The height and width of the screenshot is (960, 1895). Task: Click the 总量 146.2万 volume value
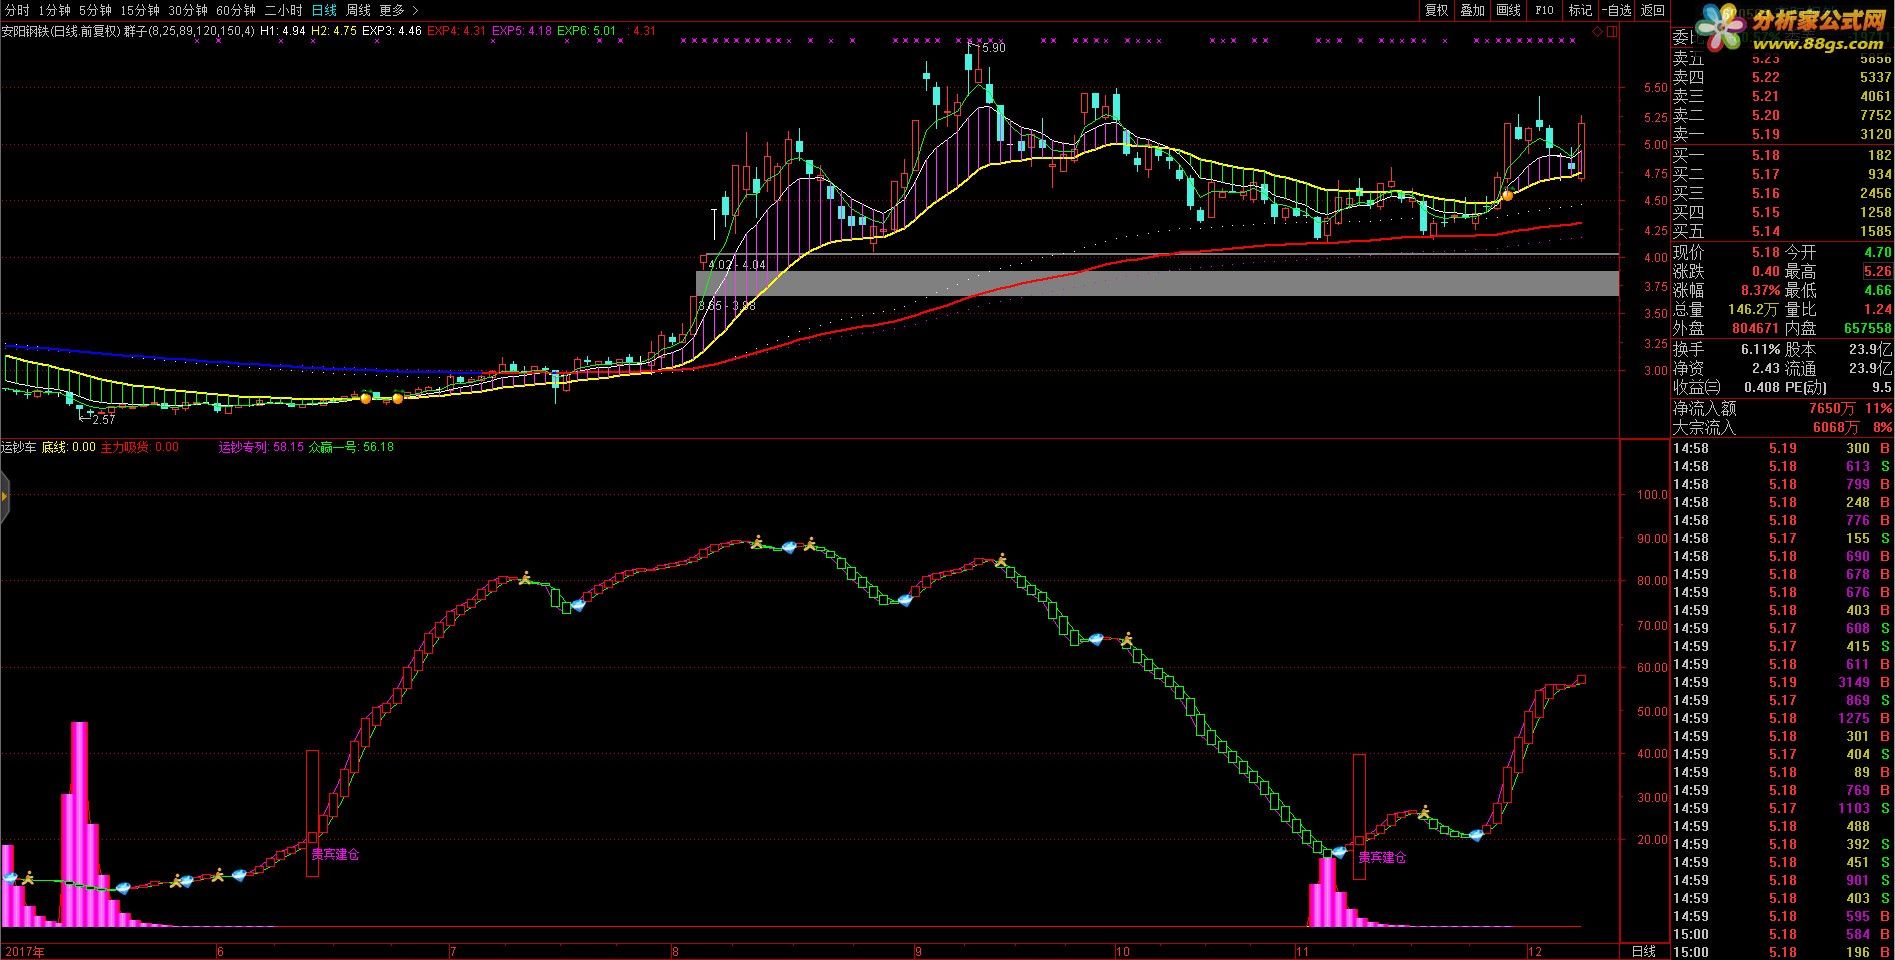click(1753, 310)
